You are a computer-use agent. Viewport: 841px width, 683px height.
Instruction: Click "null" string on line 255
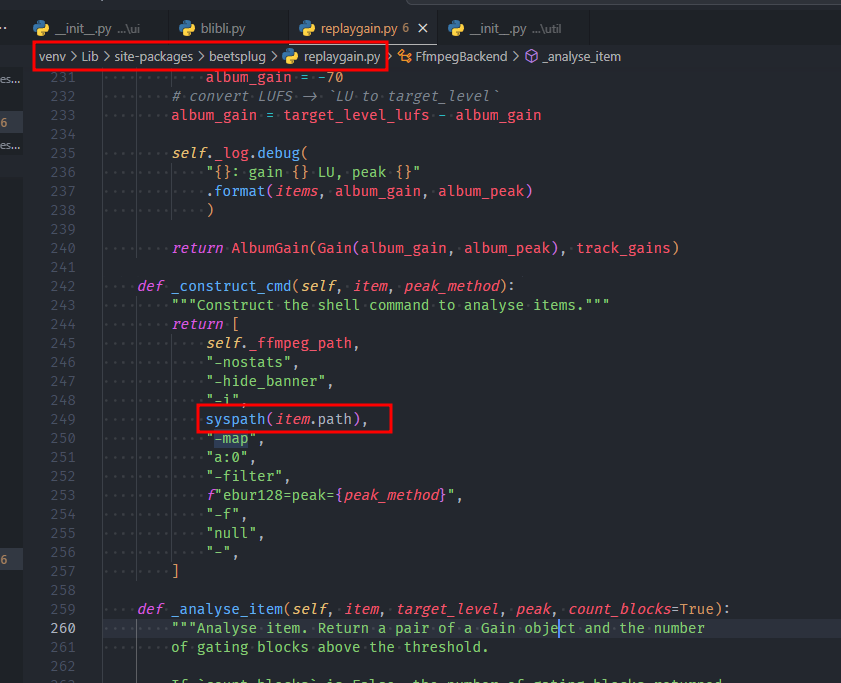coord(231,533)
